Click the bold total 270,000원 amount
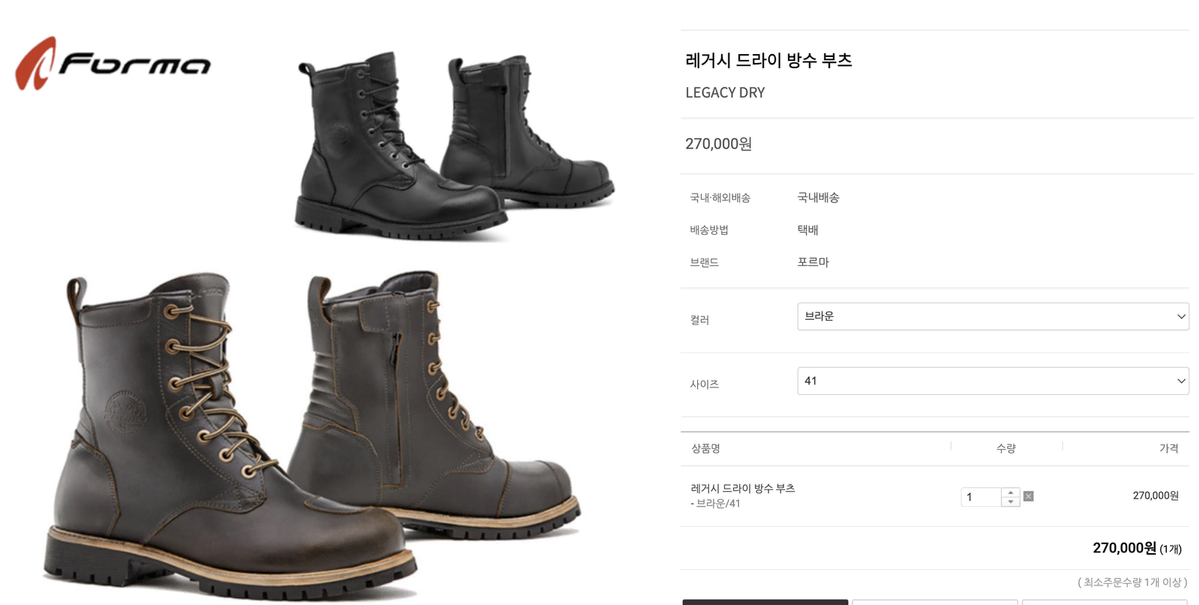Viewport: 1199px width, 605px height. (x=1124, y=548)
